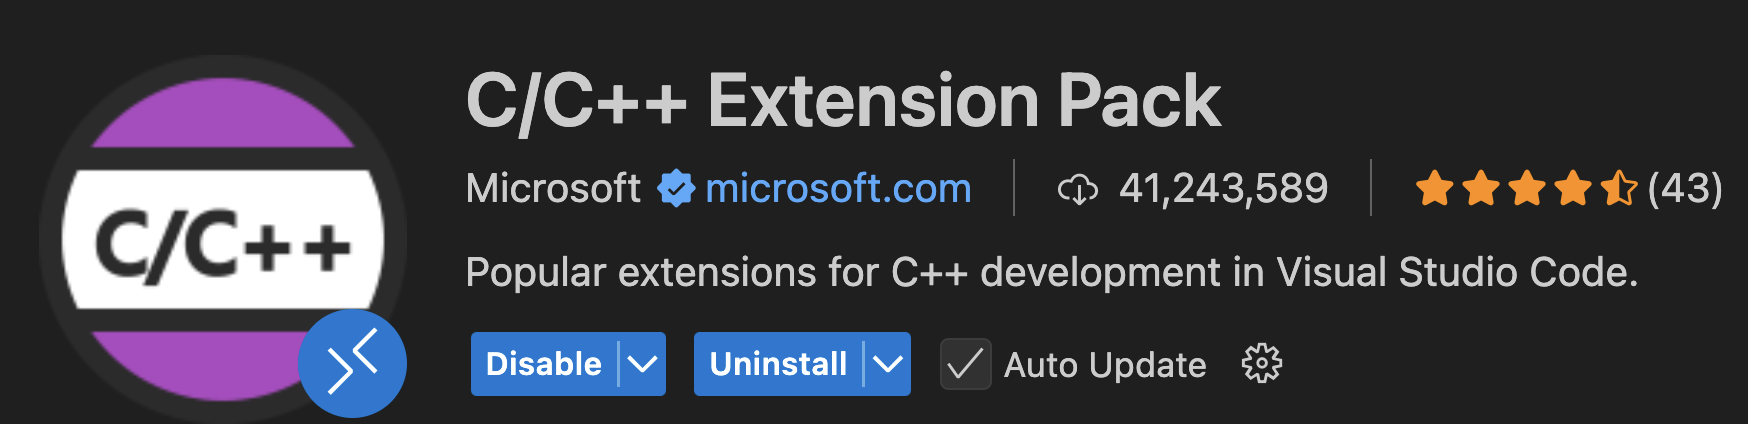The image size is (1748, 424).
Task: Expand the Uninstall button dropdown arrow
Action: pyautogui.click(x=888, y=364)
